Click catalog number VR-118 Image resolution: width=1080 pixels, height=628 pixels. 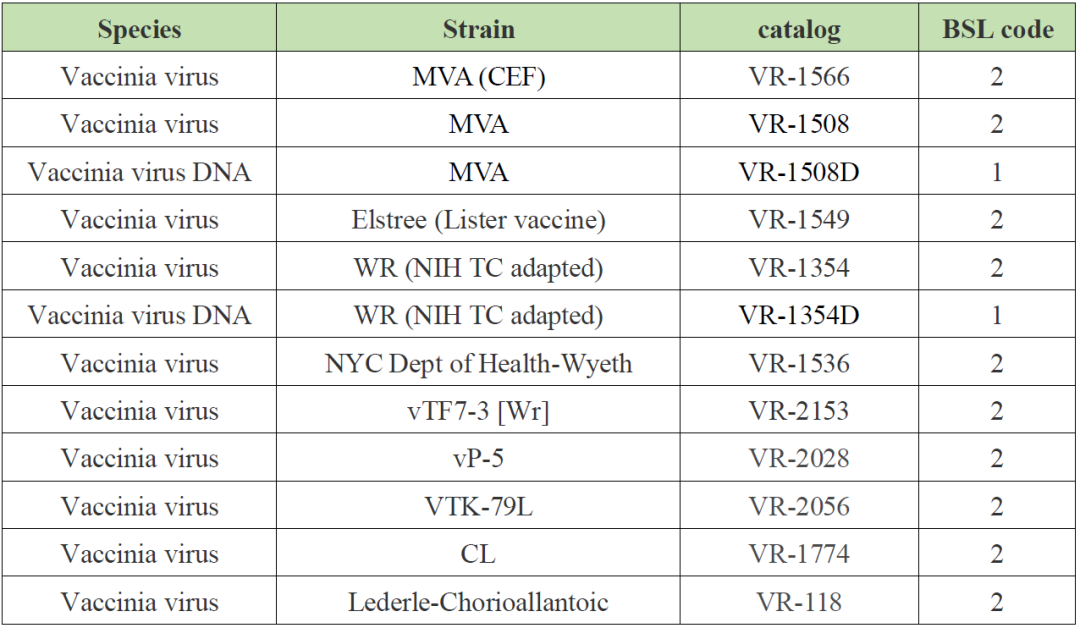coord(798,602)
